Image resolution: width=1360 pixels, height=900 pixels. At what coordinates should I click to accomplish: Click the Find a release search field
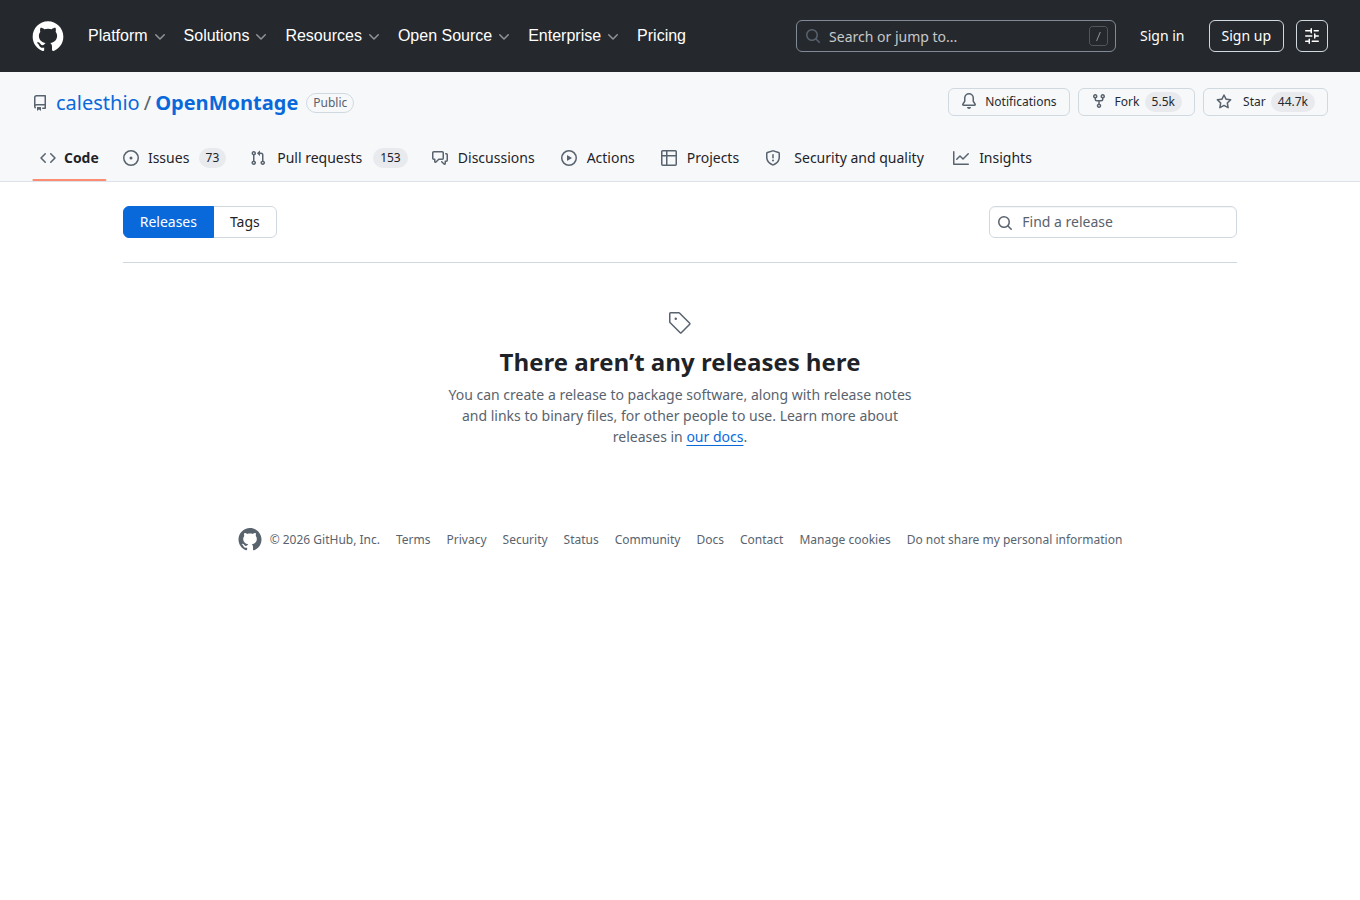[x=1113, y=222]
